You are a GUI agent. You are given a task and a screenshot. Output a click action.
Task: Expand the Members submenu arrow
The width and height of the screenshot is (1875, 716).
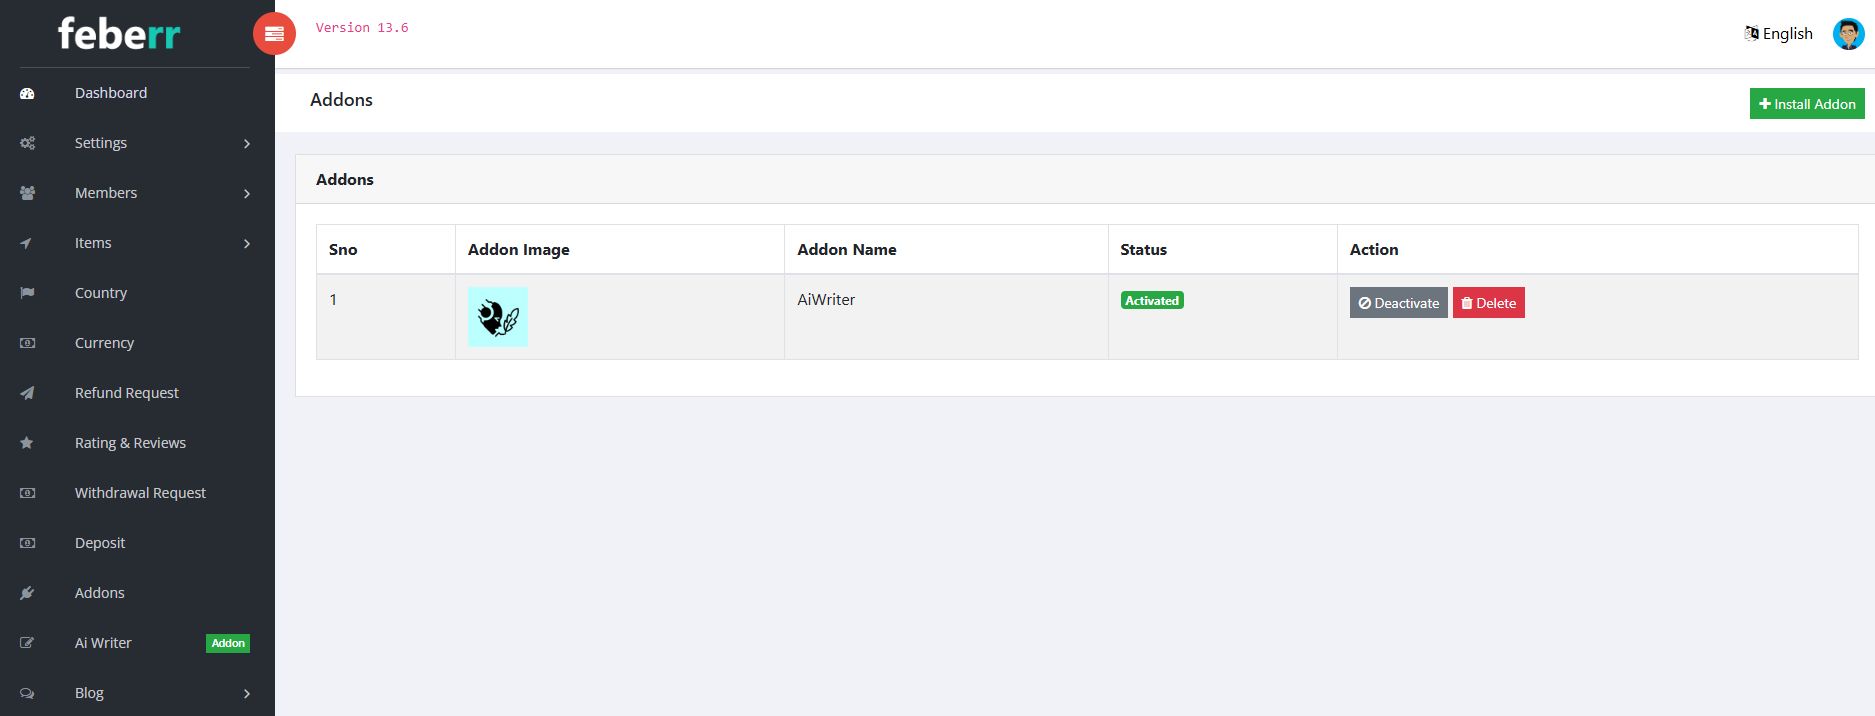(247, 194)
